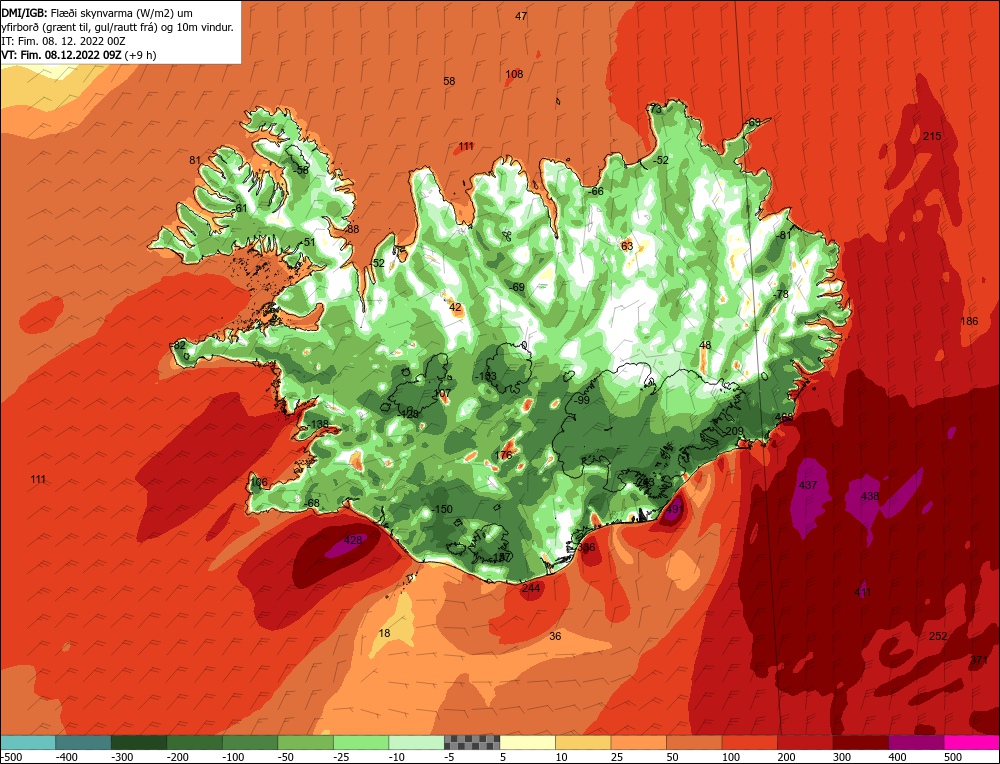
Task: Click the value -61 in the Westfjords
Action: pos(239,208)
